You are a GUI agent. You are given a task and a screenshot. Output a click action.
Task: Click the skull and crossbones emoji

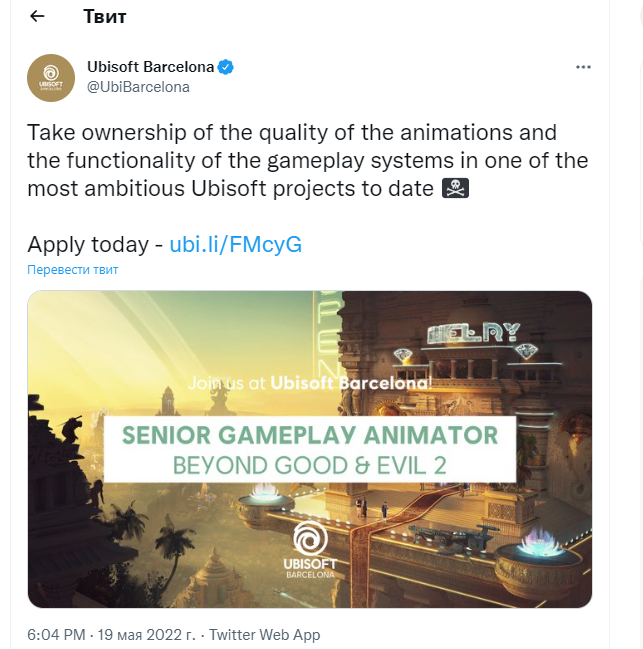455,188
